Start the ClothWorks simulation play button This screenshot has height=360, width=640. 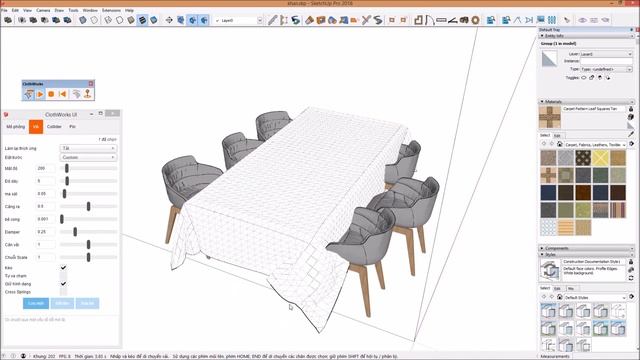click(x=40, y=94)
